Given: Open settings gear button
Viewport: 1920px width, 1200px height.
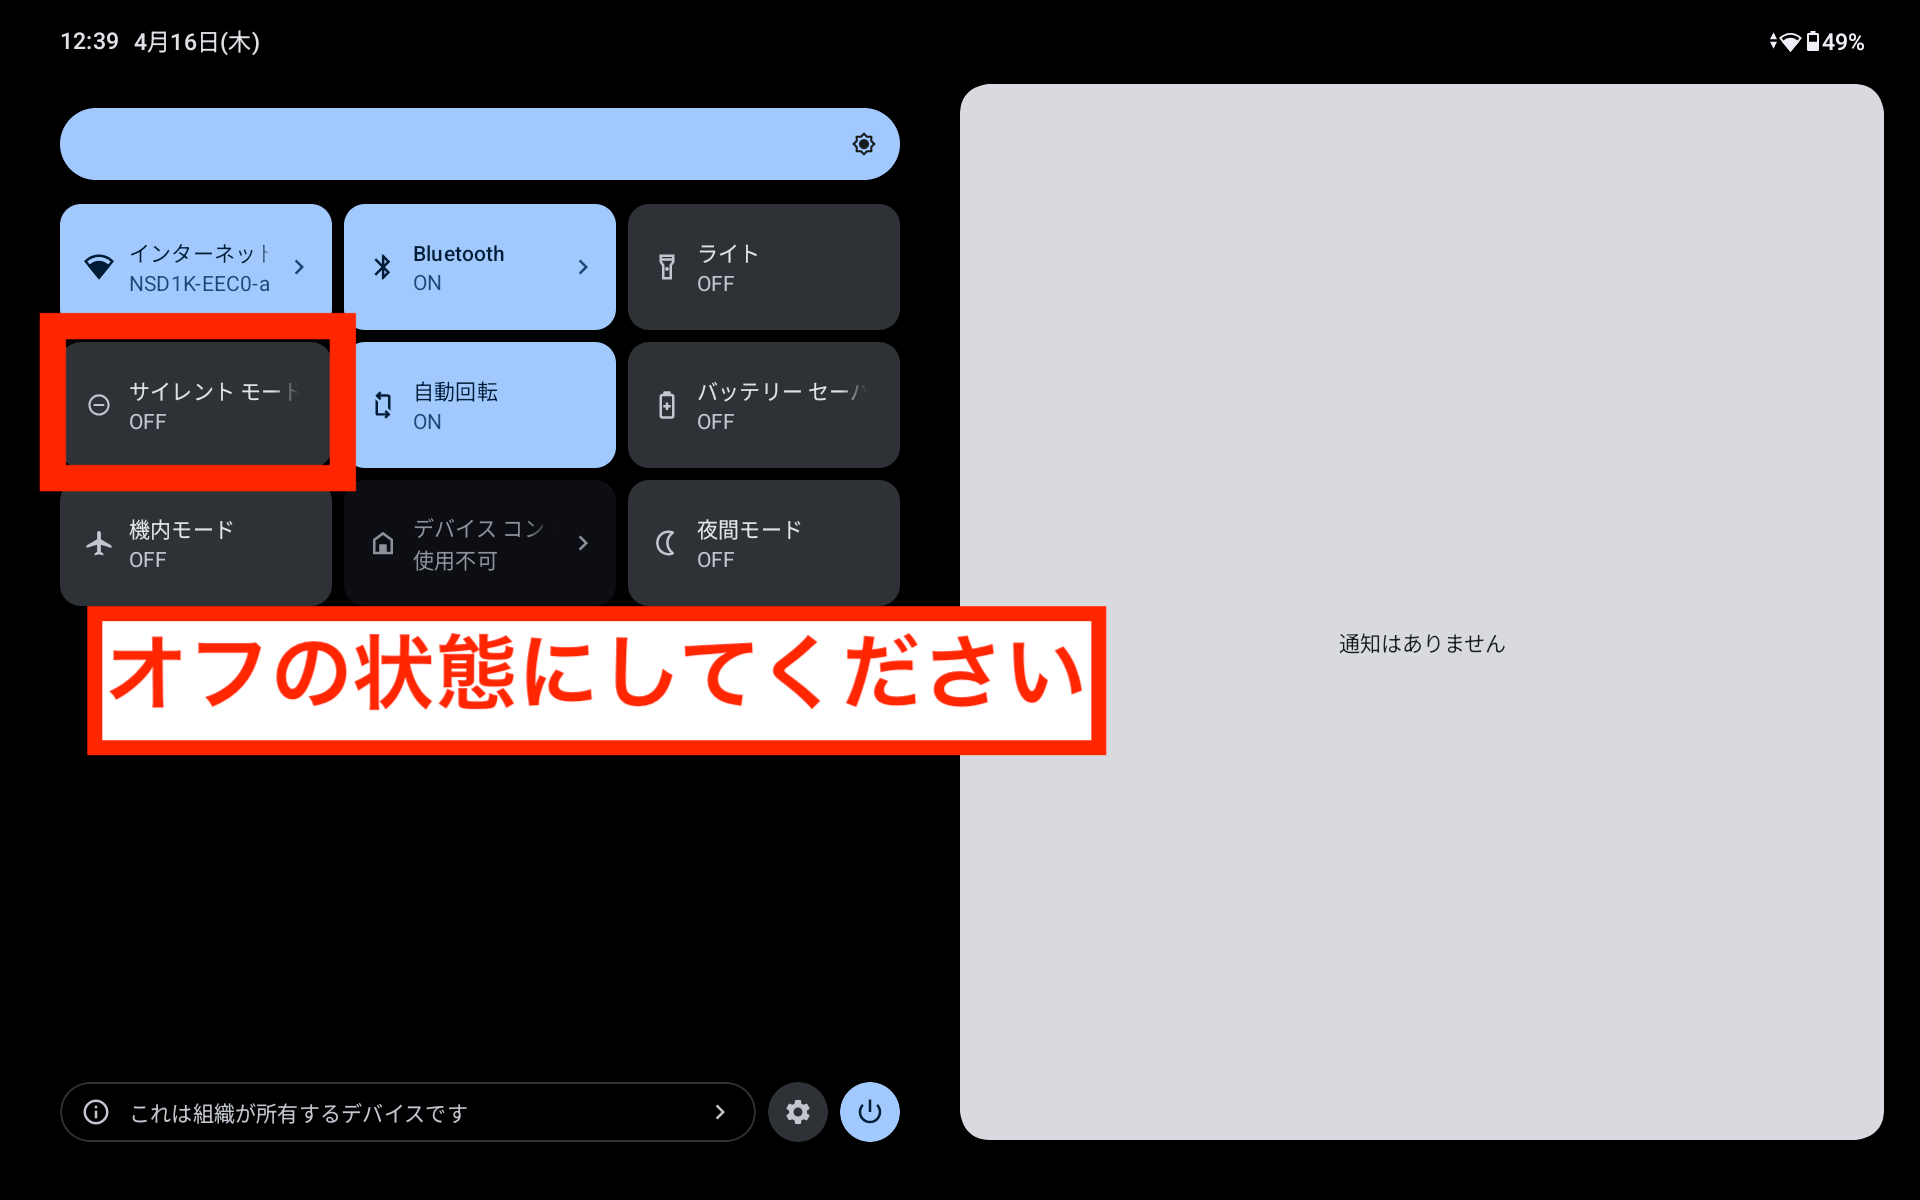Looking at the screenshot, I should (798, 1112).
